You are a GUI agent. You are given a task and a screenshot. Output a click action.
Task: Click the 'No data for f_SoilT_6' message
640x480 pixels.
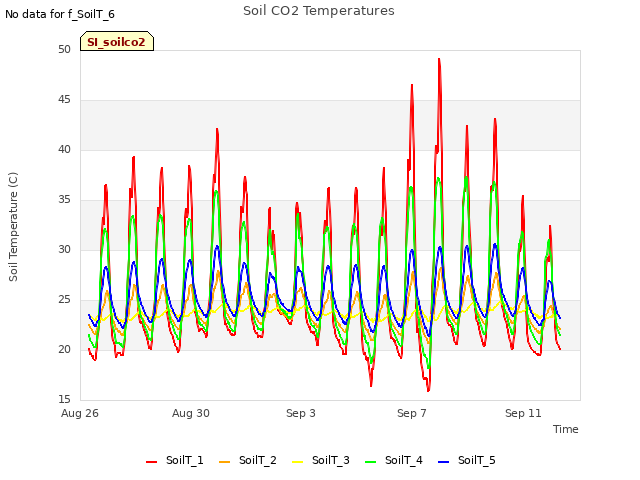click(60, 14)
